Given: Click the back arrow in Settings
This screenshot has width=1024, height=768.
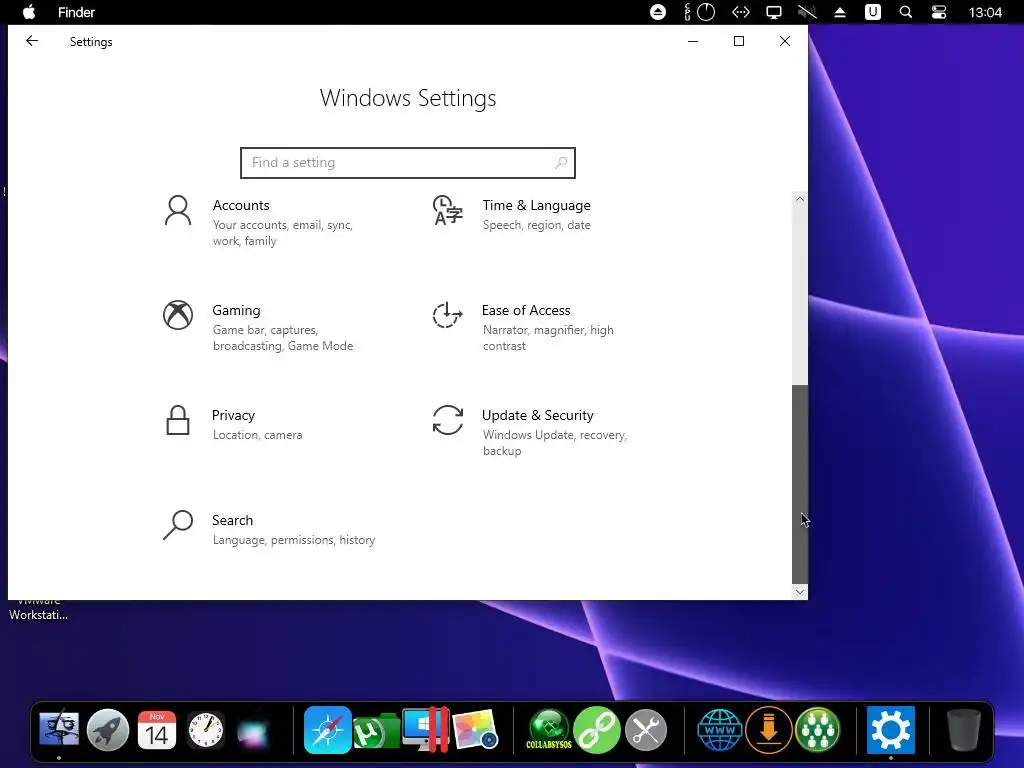Looking at the screenshot, I should pos(31,41).
